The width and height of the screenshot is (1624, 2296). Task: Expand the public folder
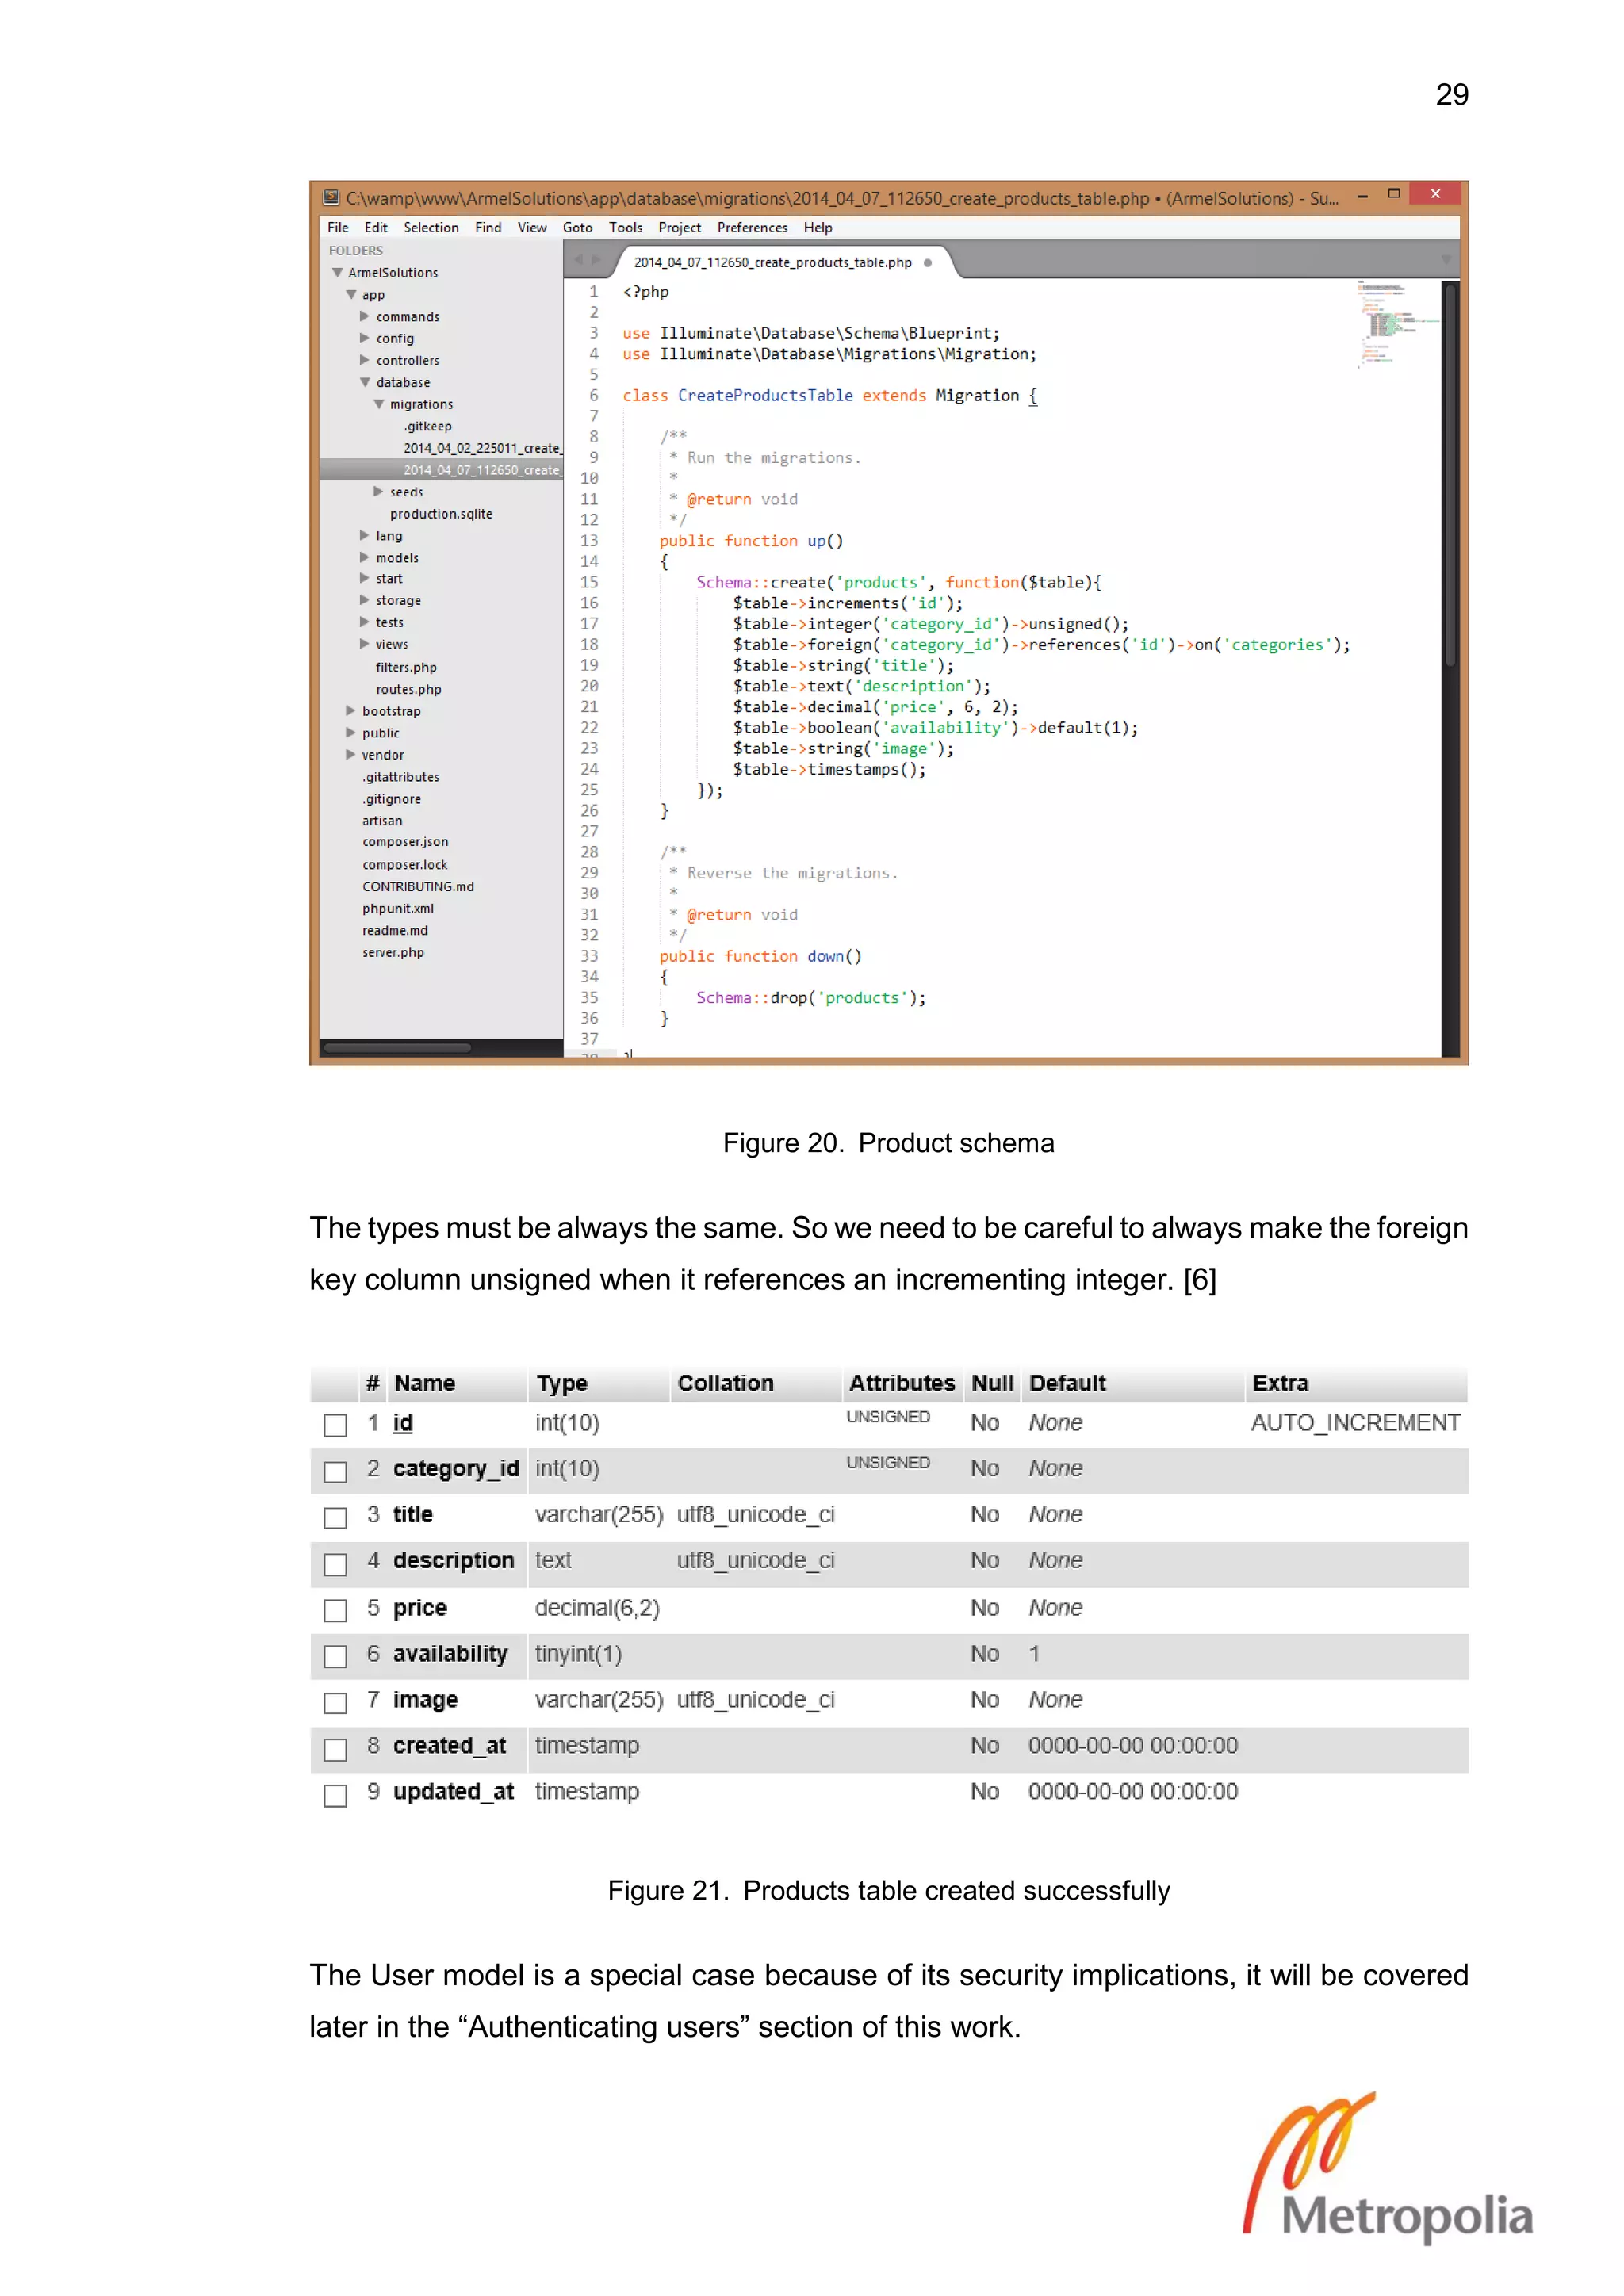351,733
